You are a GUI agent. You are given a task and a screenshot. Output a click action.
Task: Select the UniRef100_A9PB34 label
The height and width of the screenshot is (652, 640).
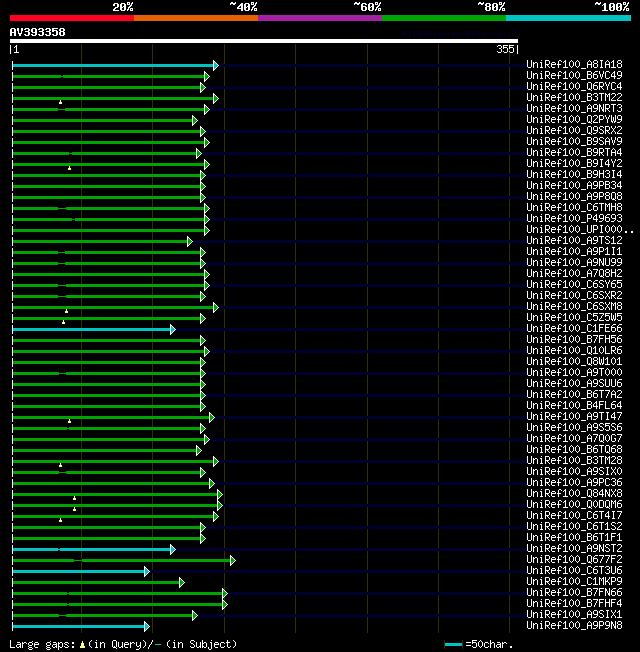(x=574, y=185)
